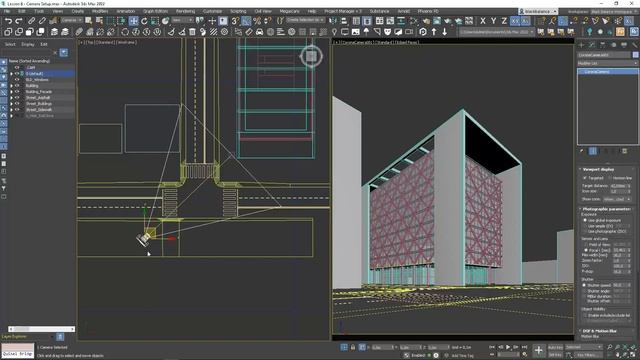Click the ViewCube in Top viewport
640x360 pixels.
pos(311,56)
